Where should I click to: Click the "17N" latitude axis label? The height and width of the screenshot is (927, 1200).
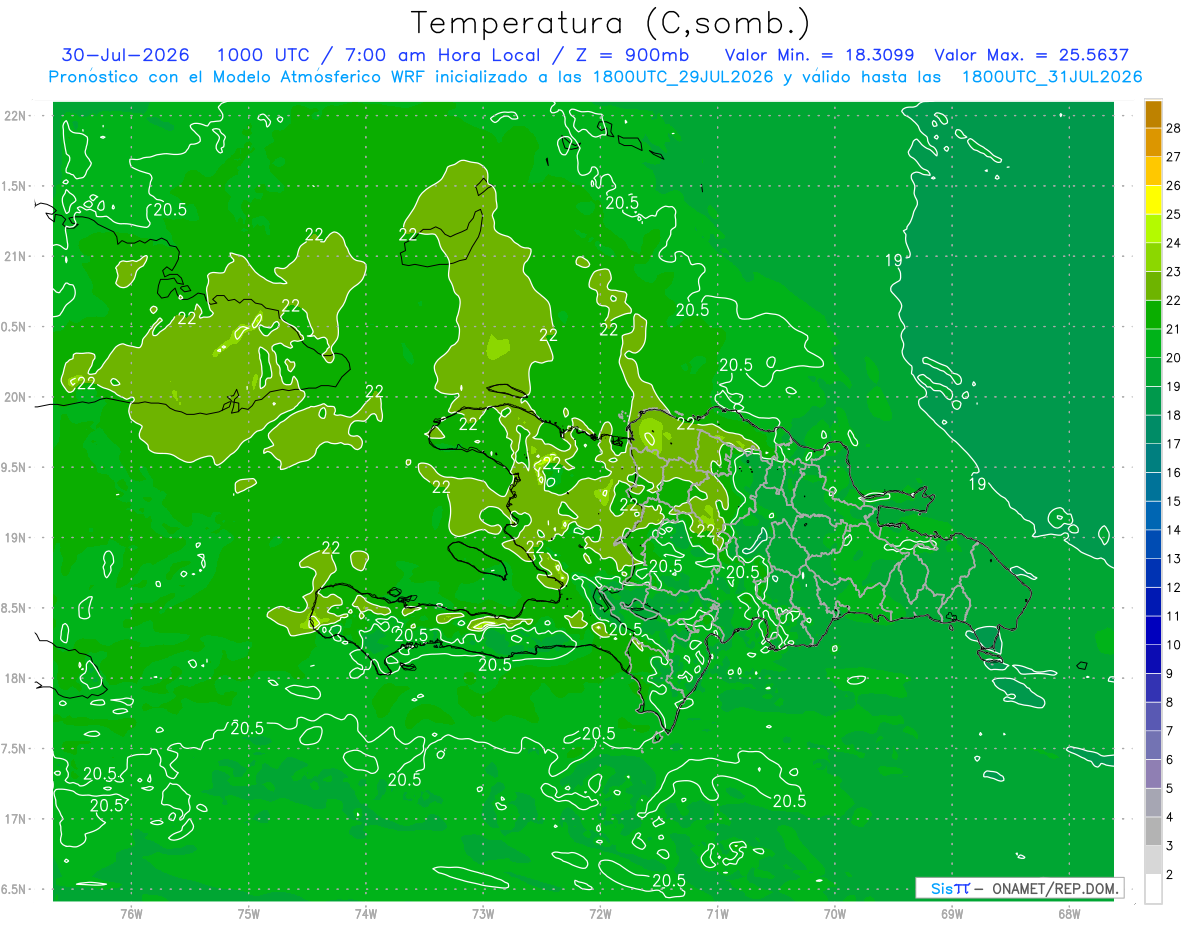click(x=16, y=819)
